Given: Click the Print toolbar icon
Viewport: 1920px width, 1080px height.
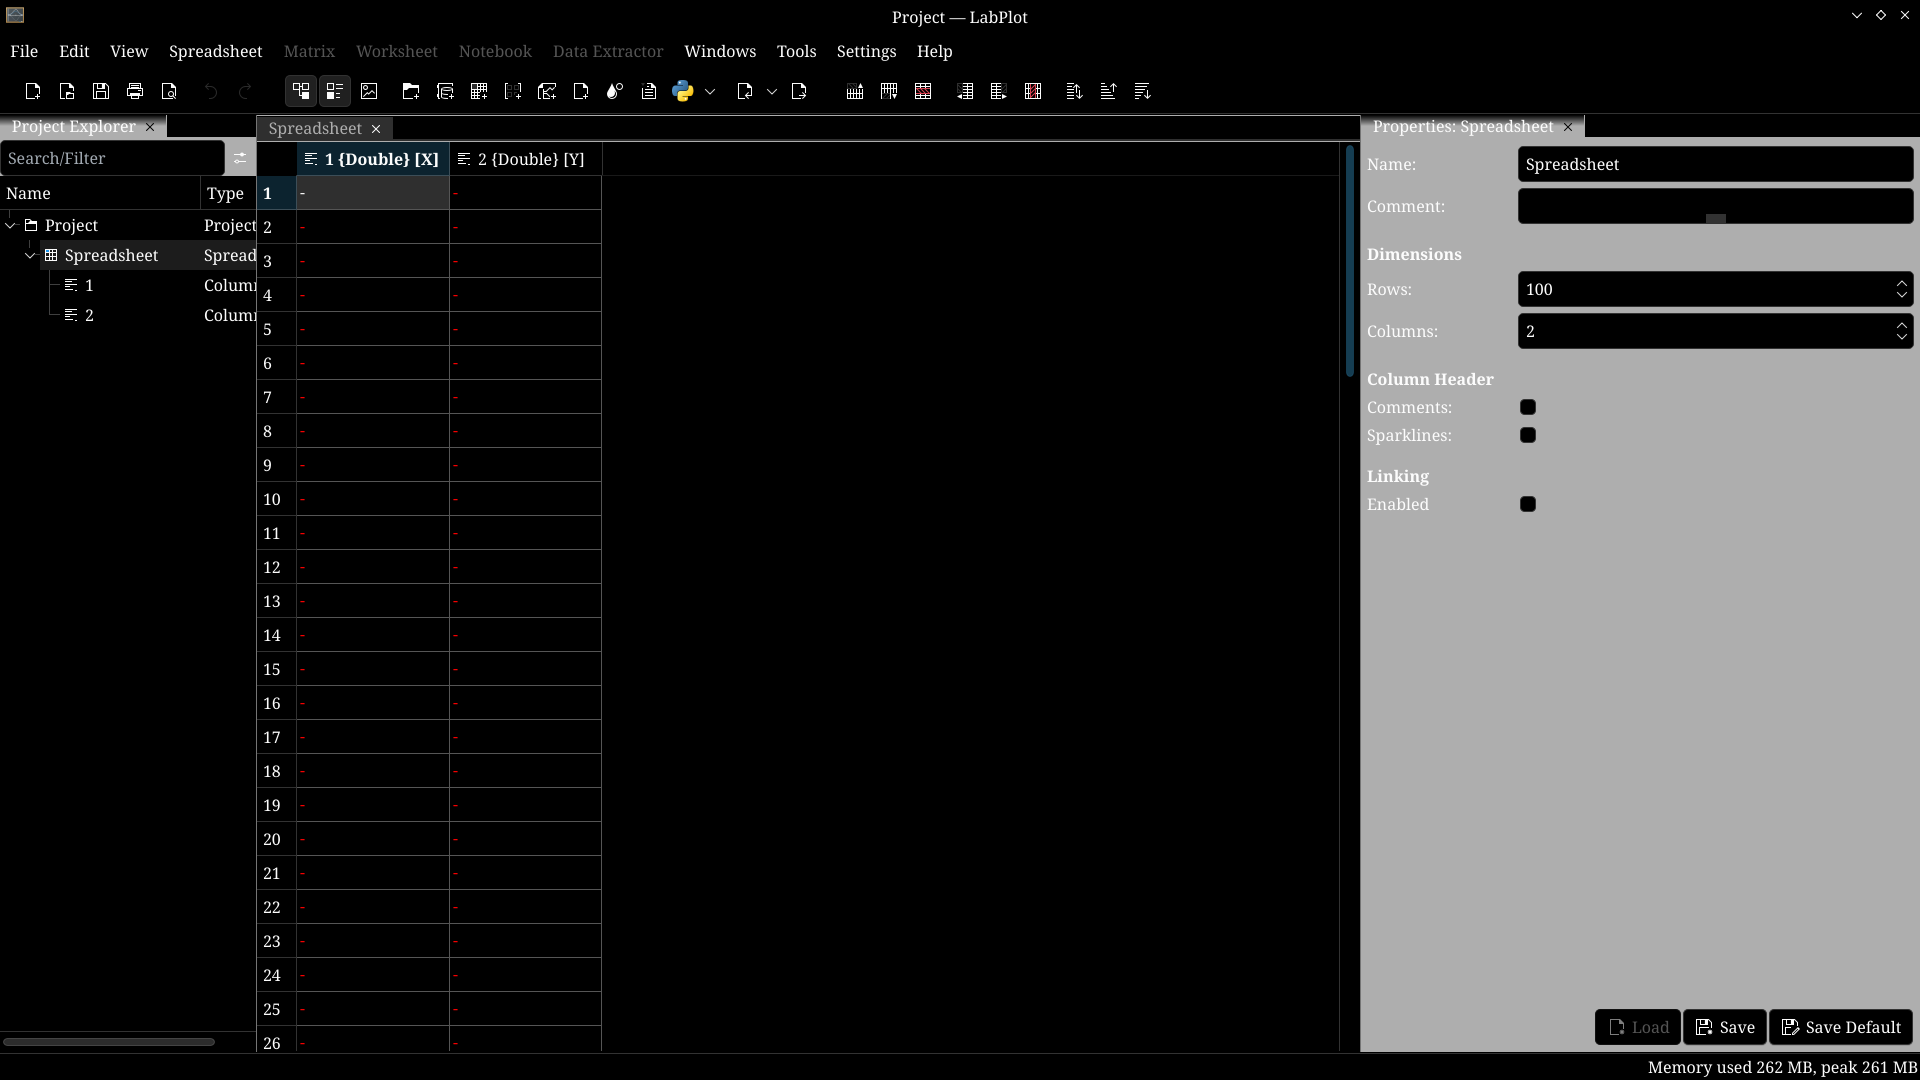Looking at the screenshot, I should point(135,91).
